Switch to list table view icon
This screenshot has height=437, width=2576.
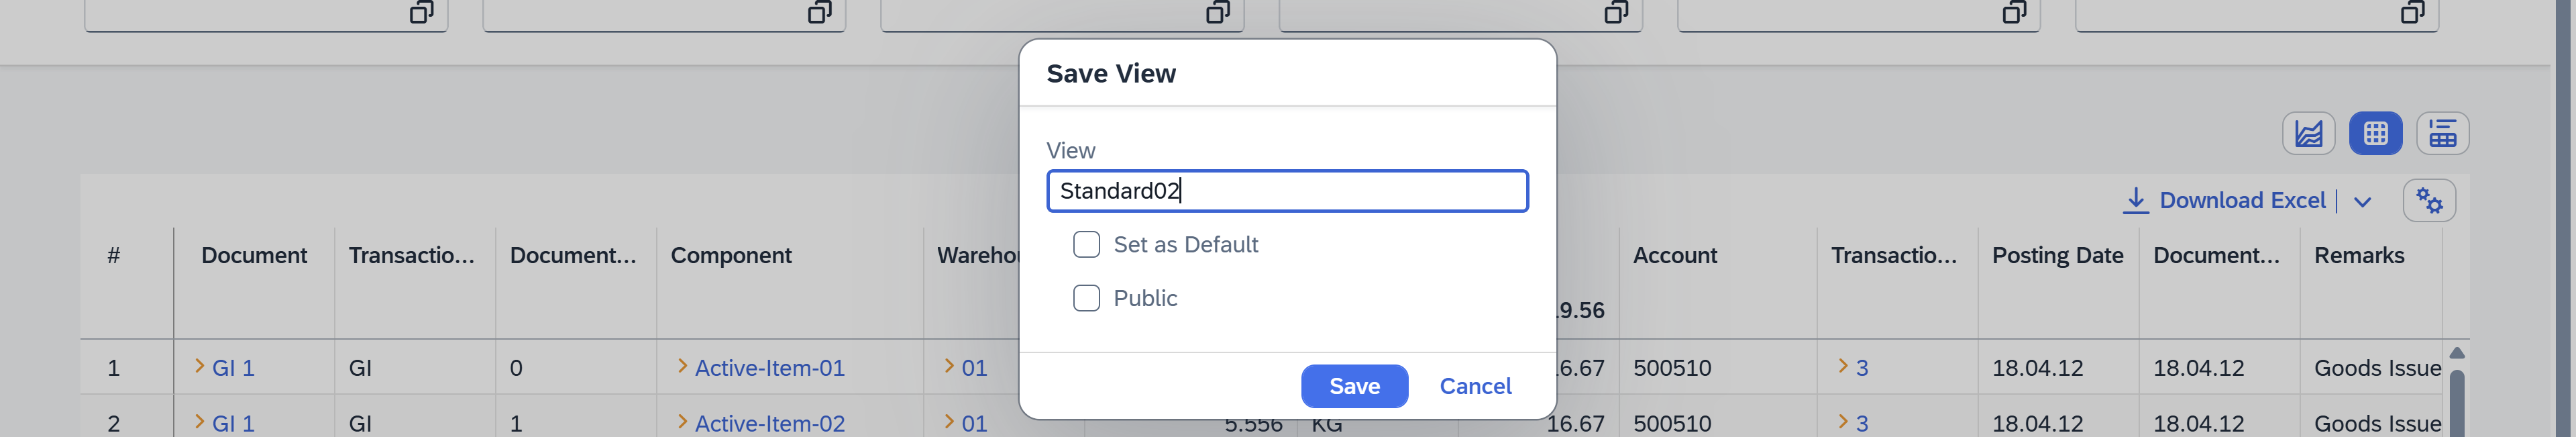click(x=2442, y=133)
